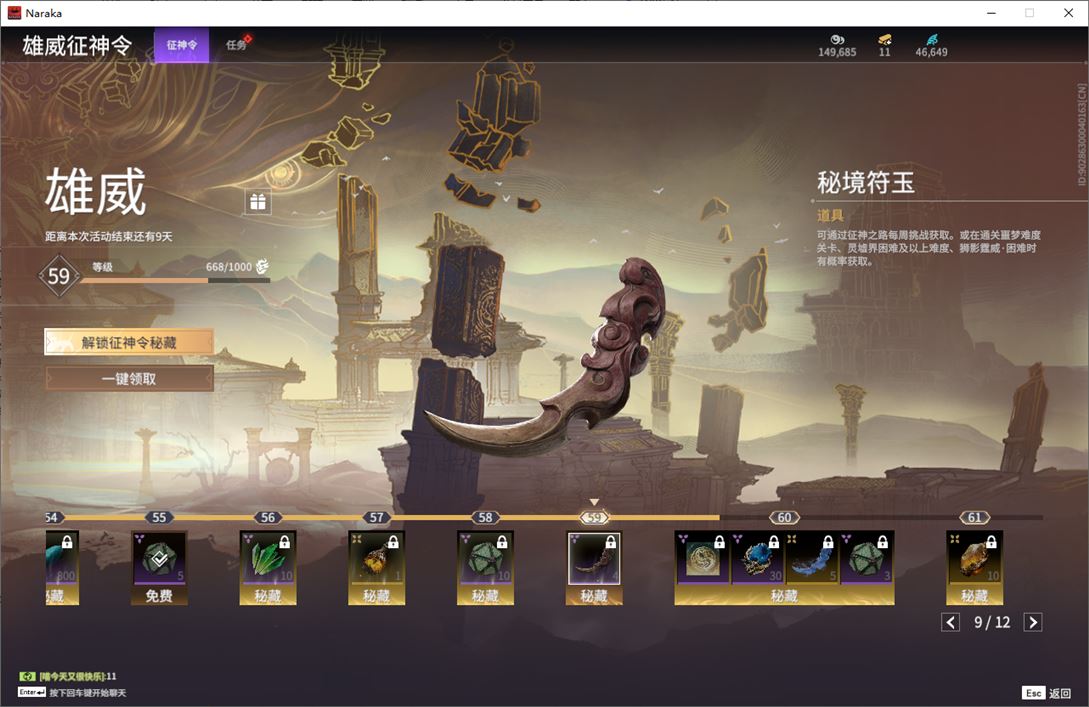Image resolution: width=1089 pixels, height=707 pixels.
Task: Click the 149,685 currency amount
Action: 837,52
